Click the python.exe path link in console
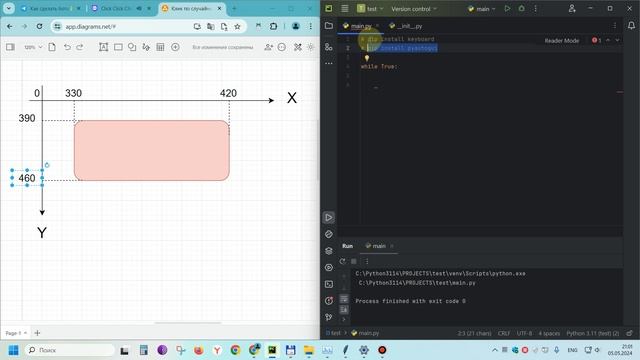Viewport: 640px width, 360px height. pos(440,273)
